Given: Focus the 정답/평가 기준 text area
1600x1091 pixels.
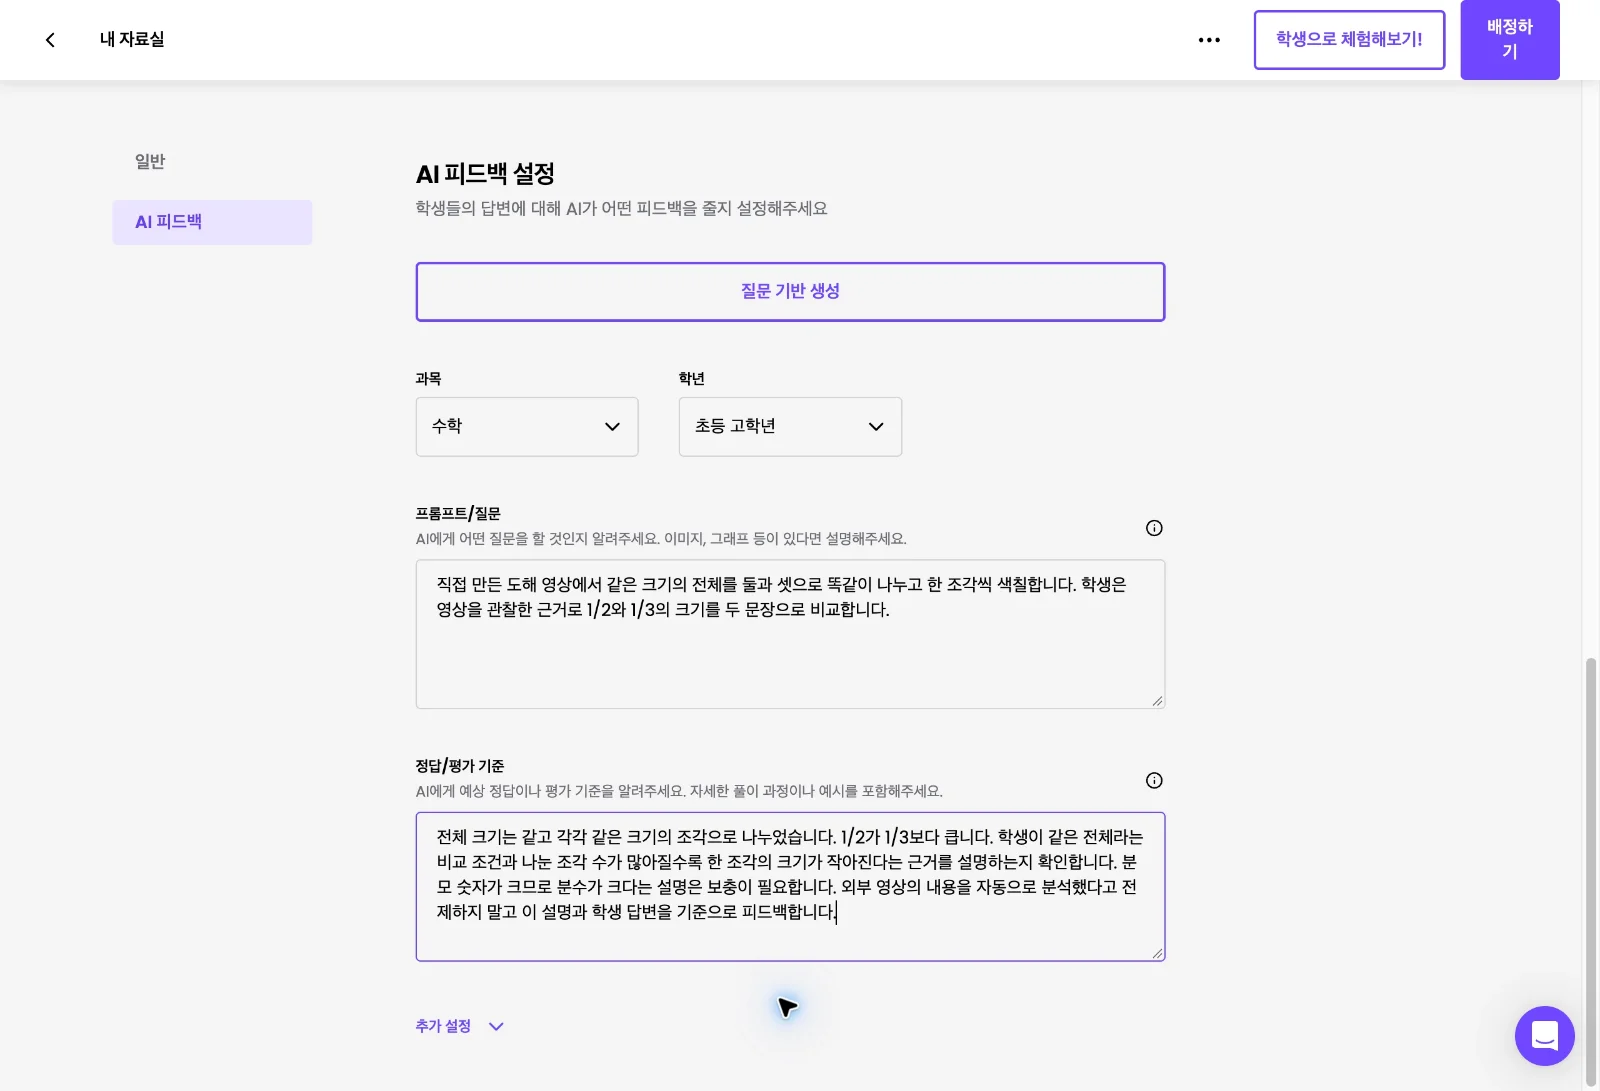Looking at the screenshot, I should [790, 887].
